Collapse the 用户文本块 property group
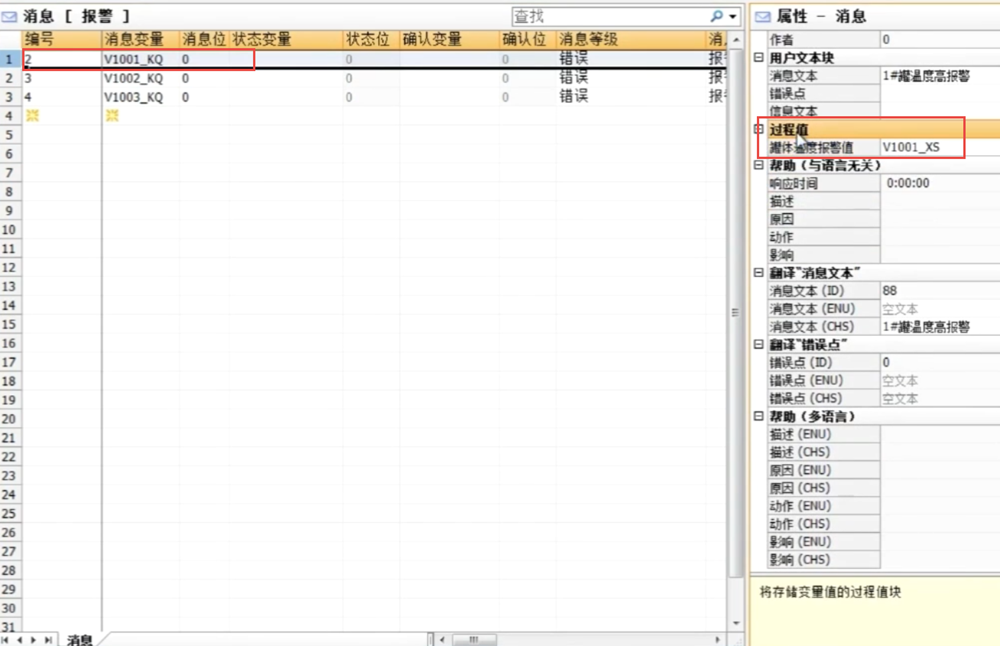This screenshot has height=646, width=1000. tap(758, 58)
